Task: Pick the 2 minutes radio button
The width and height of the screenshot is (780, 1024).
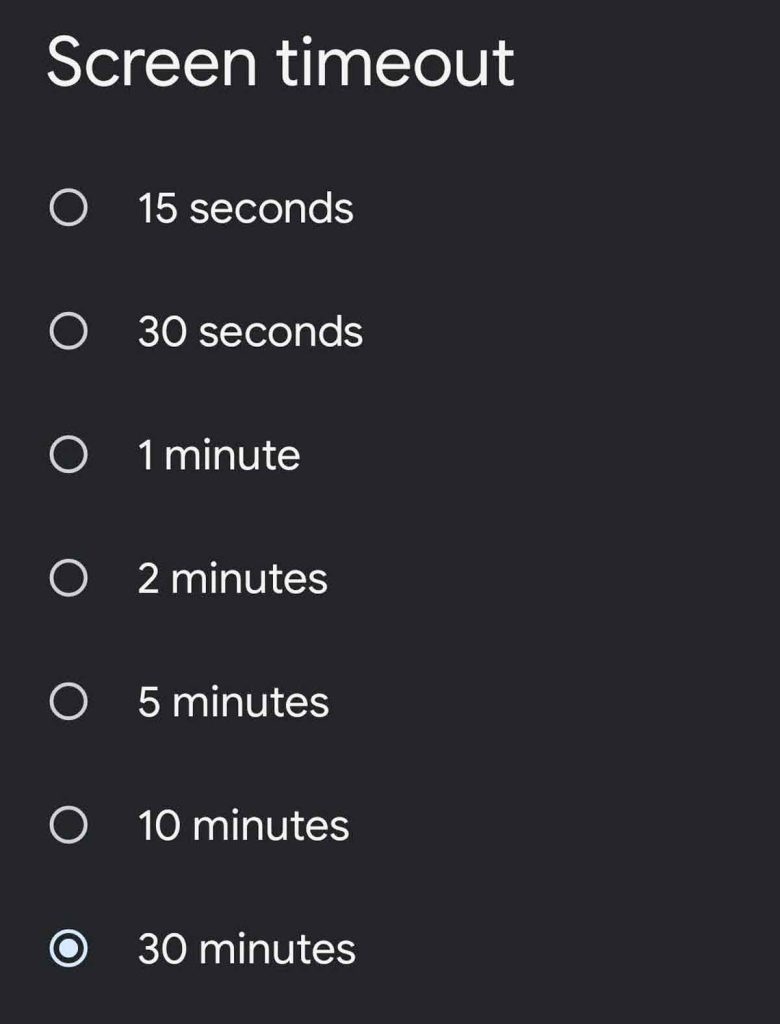Action: [68, 579]
